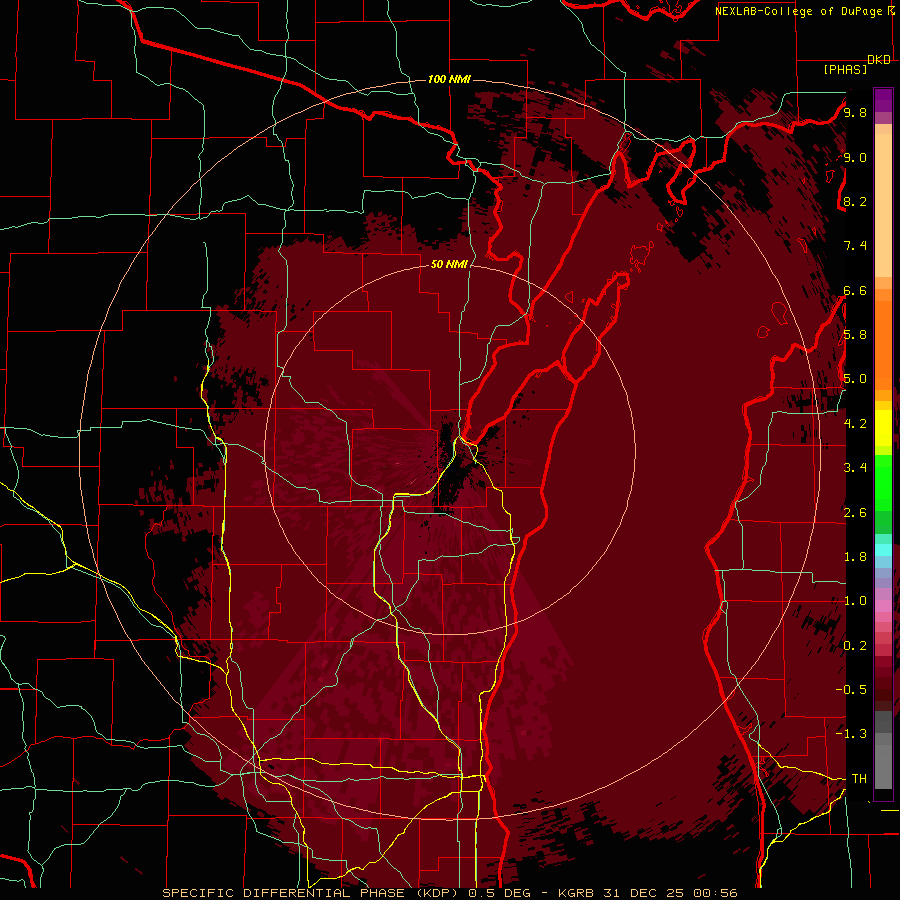Click the bright green color bar segment
The image size is (900, 900).
[x=883, y=483]
